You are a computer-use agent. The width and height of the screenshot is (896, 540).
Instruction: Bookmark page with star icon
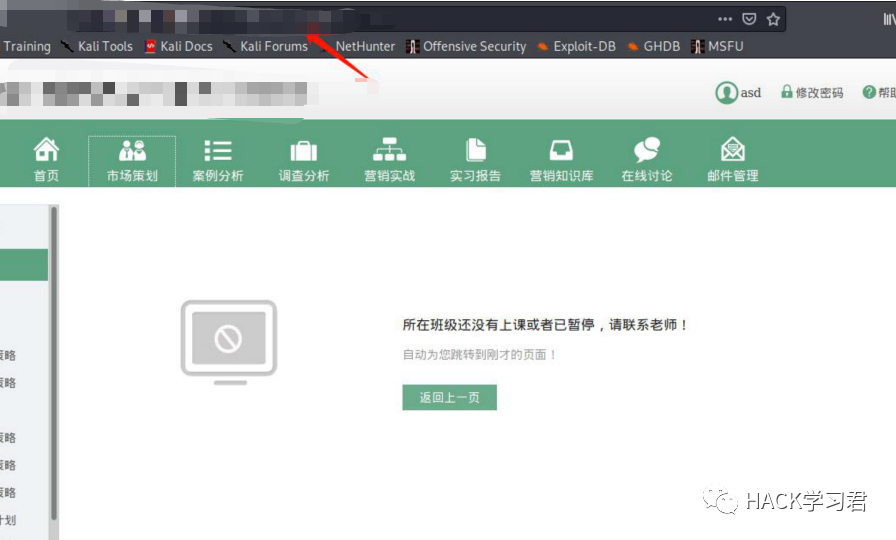(x=773, y=19)
